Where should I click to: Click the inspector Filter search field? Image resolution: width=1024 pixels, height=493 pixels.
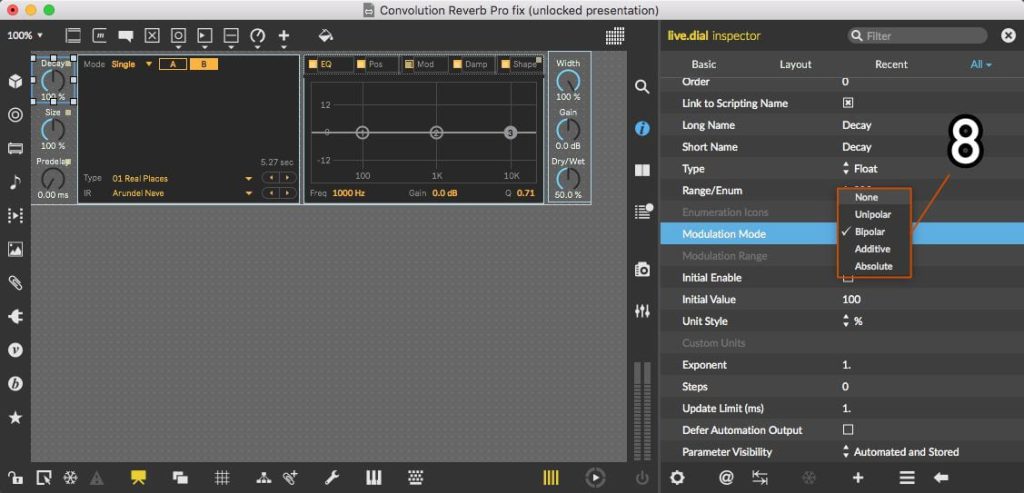[x=918, y=36]
